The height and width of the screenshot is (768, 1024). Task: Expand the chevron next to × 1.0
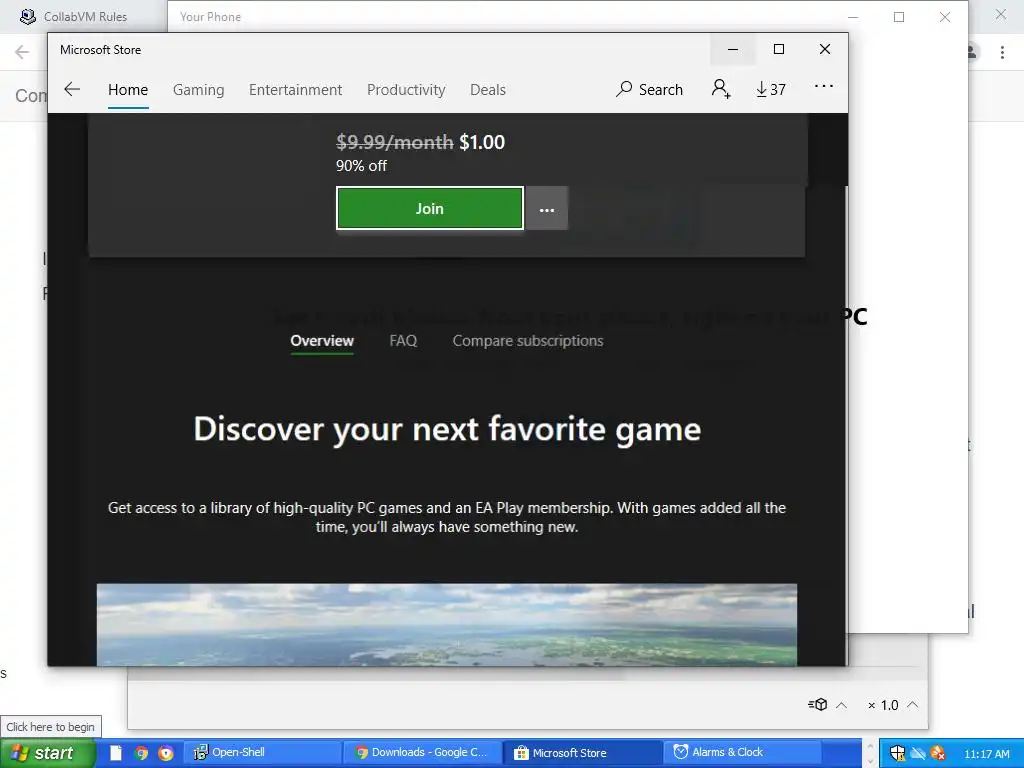[913, 704]
